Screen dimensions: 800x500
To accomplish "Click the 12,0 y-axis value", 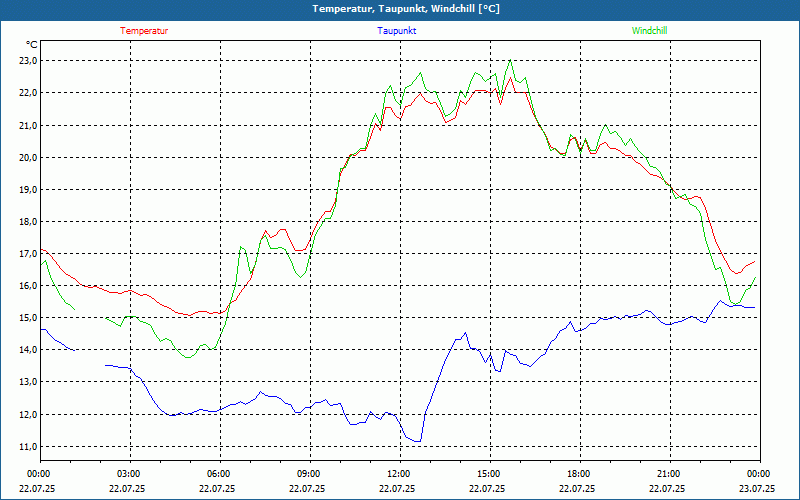I will pyautogui.click(x=29, y=414).
